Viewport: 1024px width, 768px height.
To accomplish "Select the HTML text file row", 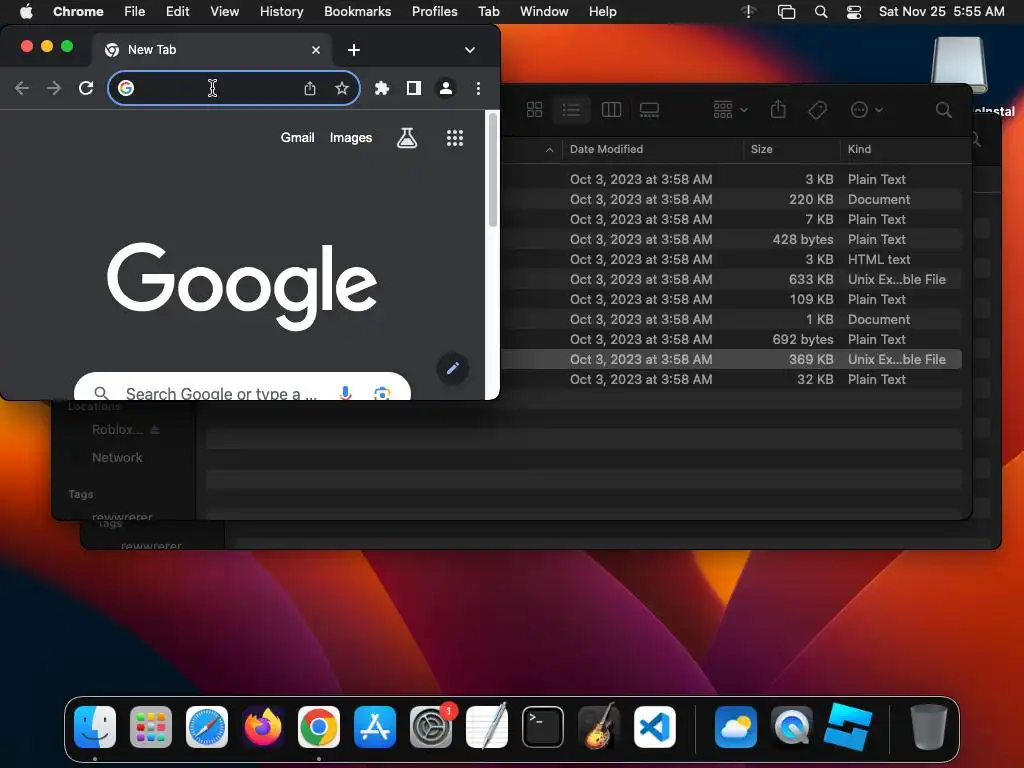I will pyautogui.click(x=730, y=259).
